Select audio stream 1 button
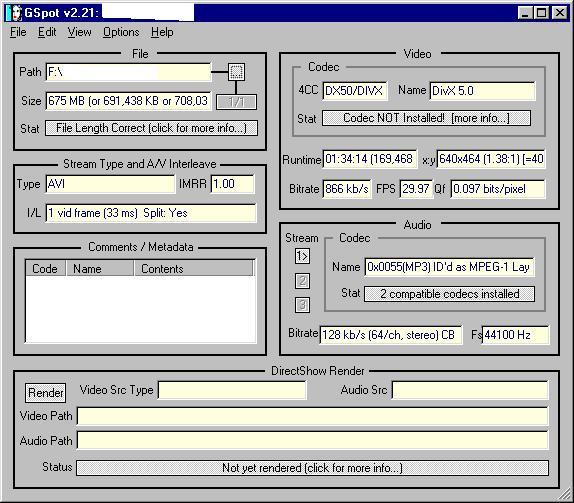574x503 pixels. tap(302, 256)
